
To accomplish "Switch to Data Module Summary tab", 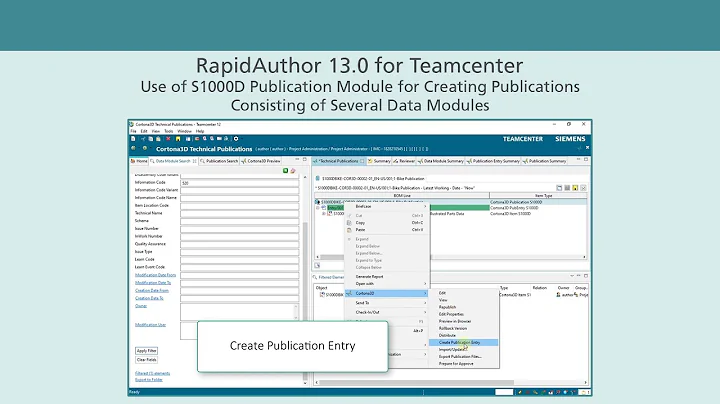I will [x=440, y=161].
